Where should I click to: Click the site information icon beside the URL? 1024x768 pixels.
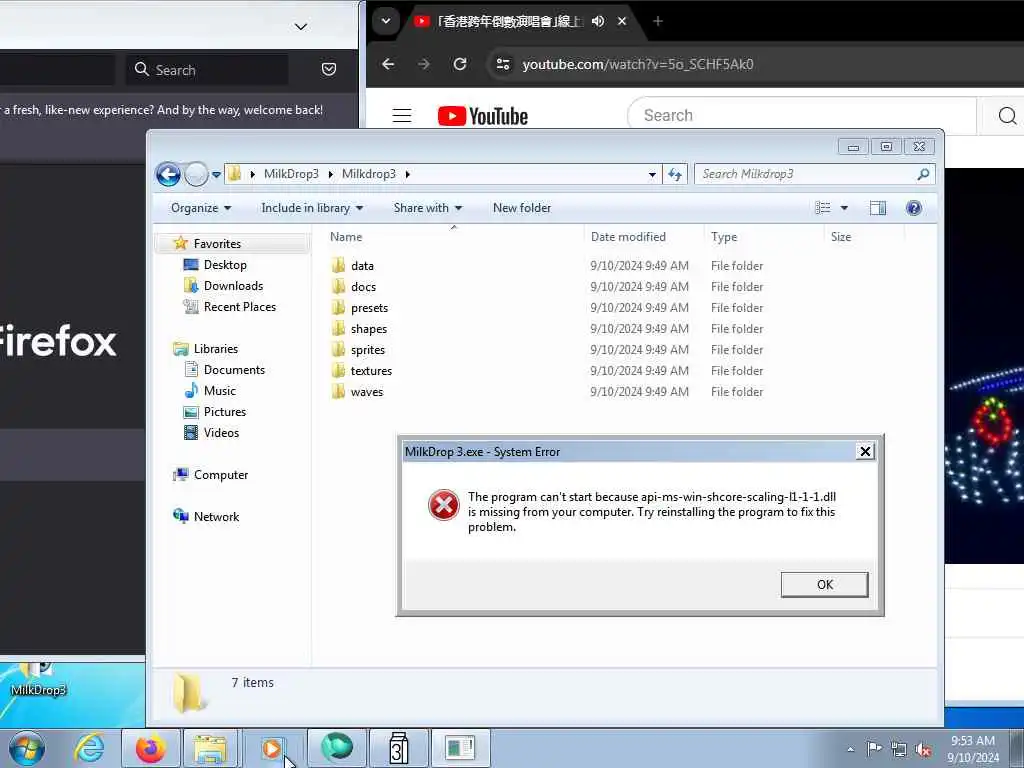tap(503, 64)
